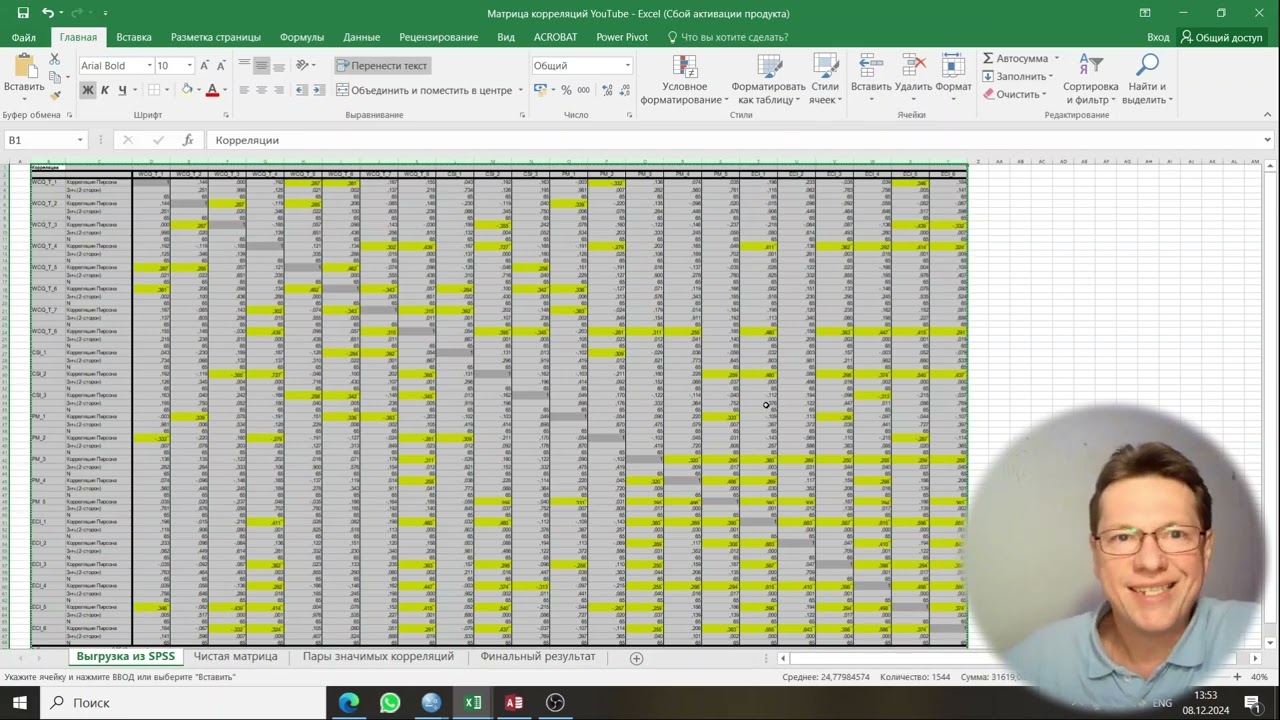Click the Copy icon in clipboard group
Screen dimensions: 1280x720
click(x=54, y=77)
